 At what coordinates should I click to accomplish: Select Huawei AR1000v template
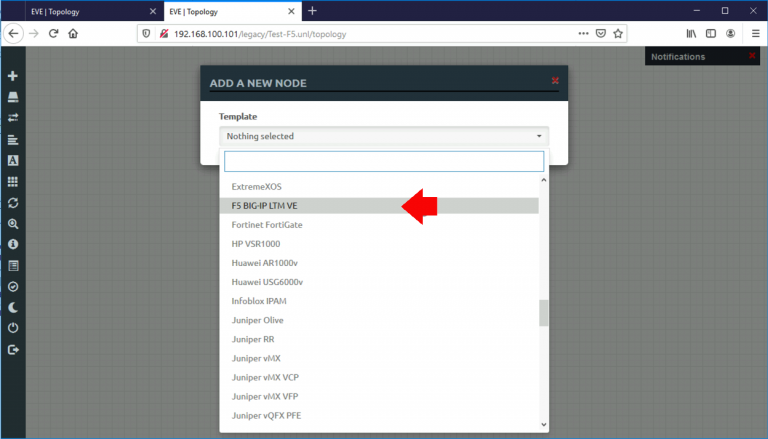(x=379, y=263)
